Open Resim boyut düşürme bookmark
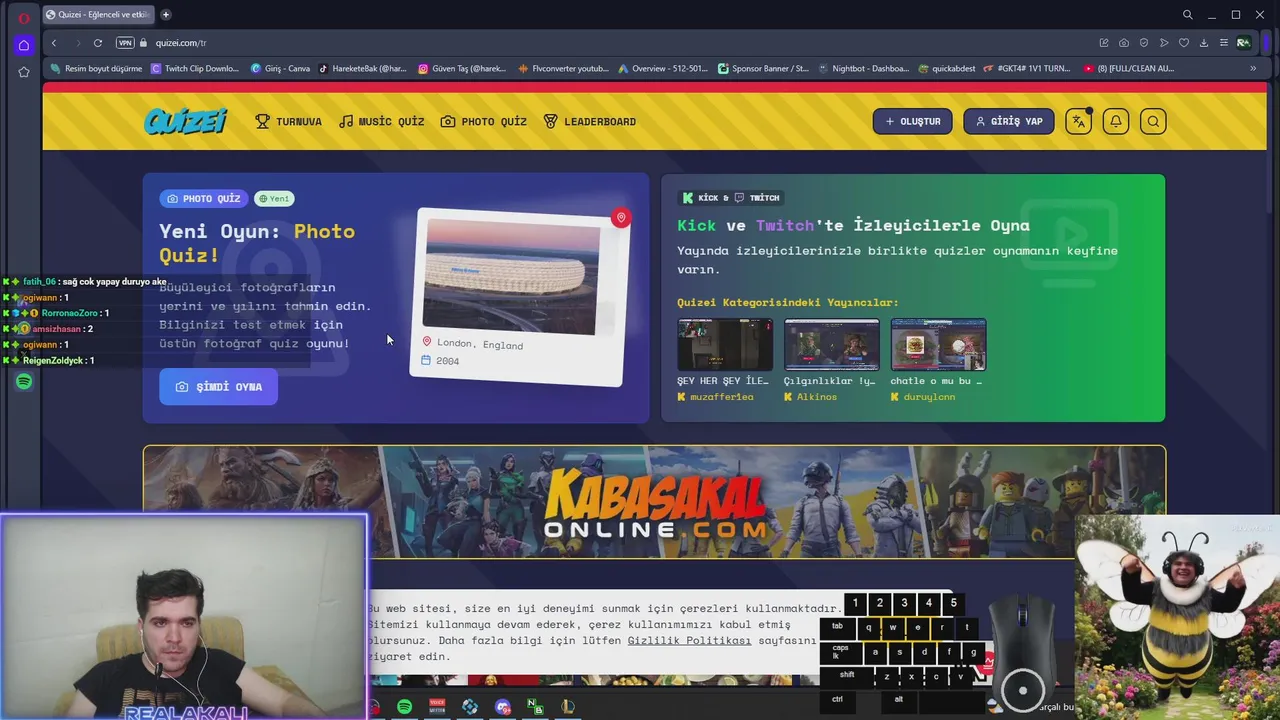 click(97, 68)
